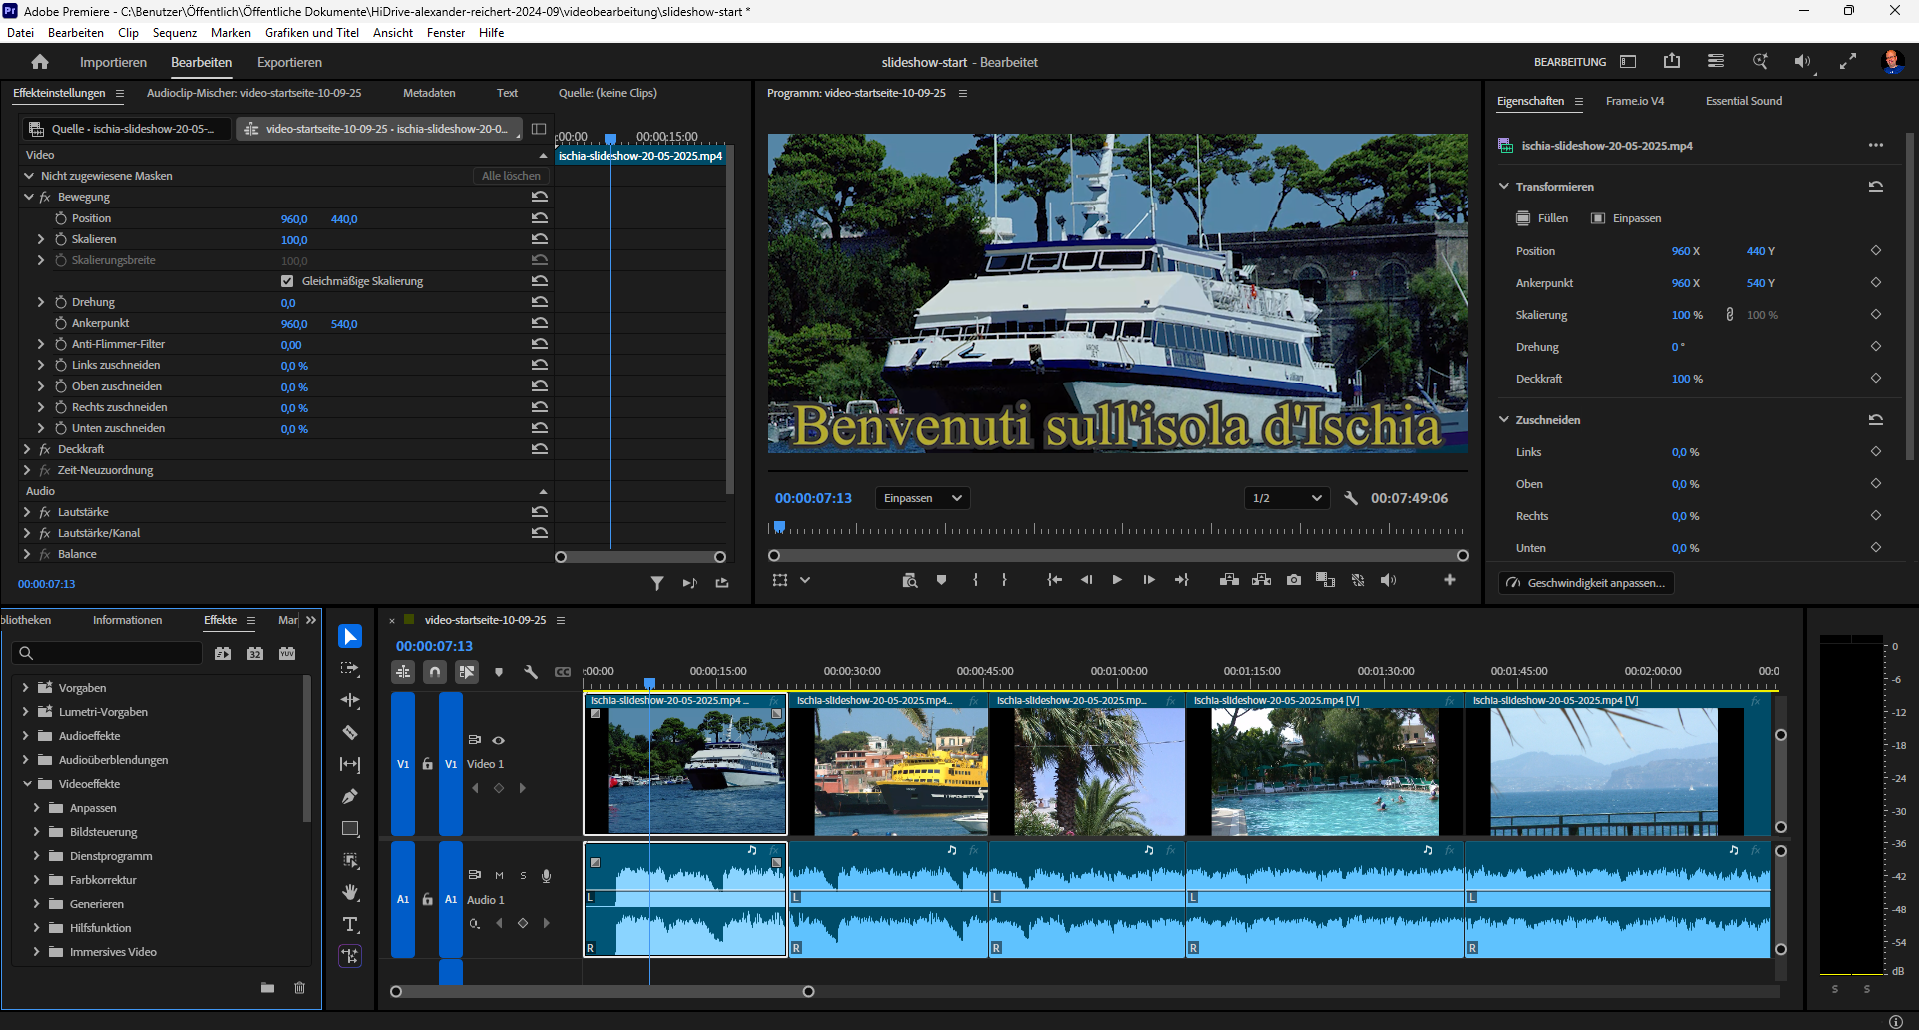Screen dimensions: 1919x1030
Task: Open the Metadaten tab
Action: point(429,93)
